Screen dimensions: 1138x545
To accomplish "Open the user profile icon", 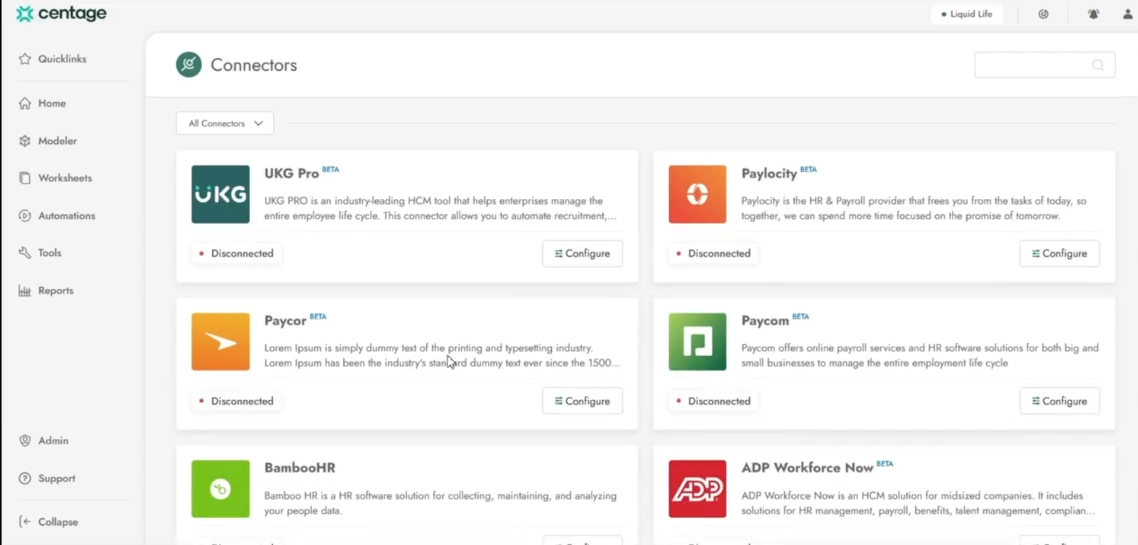I will click(1127, 14).
